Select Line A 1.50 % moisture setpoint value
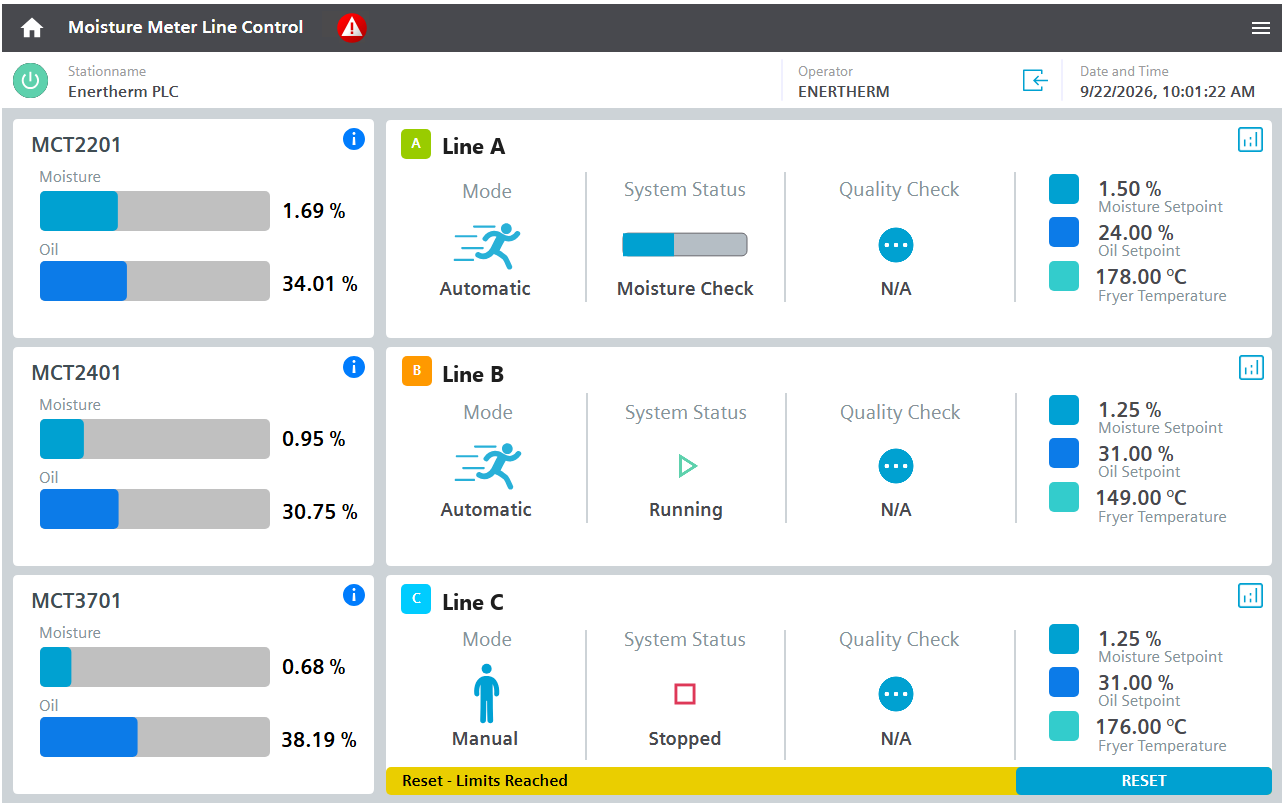Image resolution: width=1283 pixels, height=803 pixels. 1130,189
